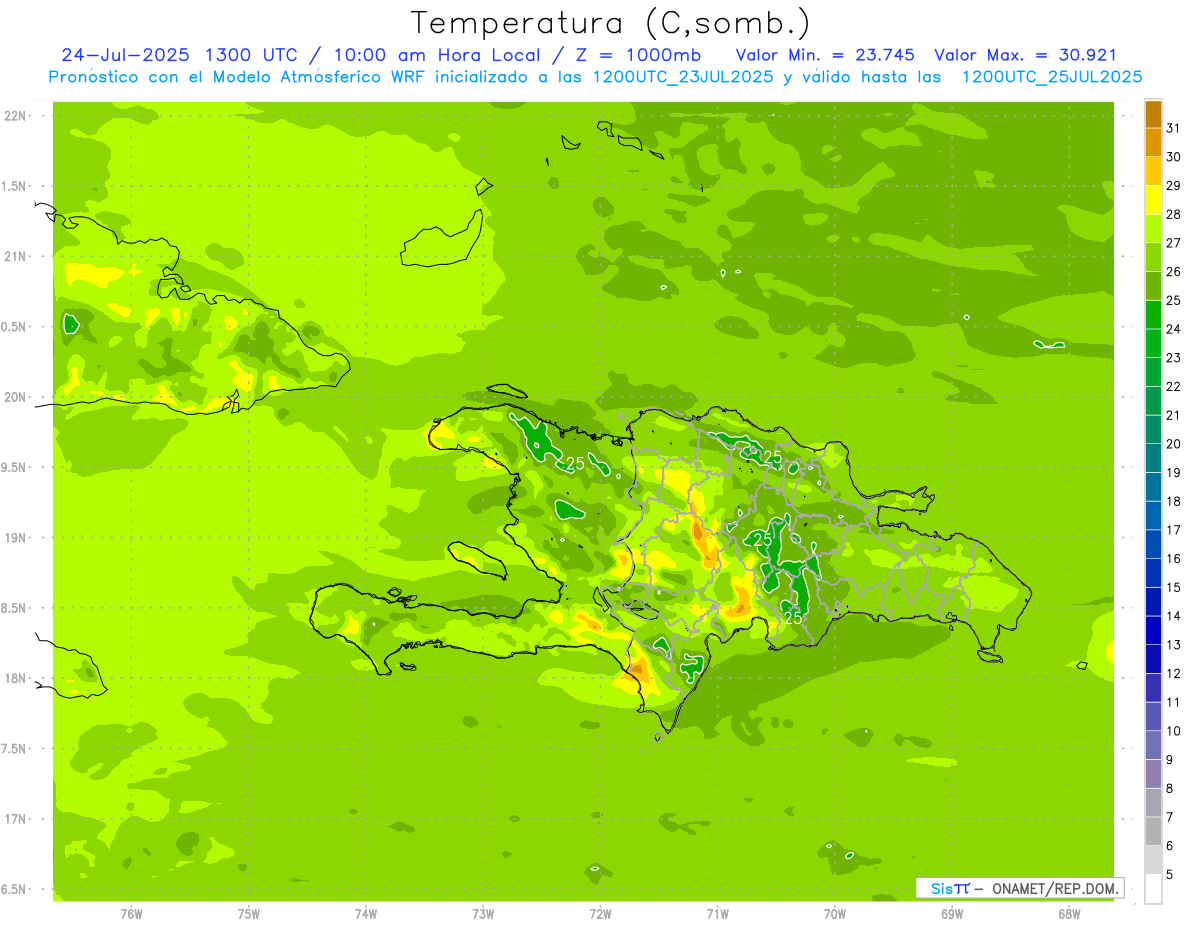The width and height of the screenshot is (1200, 927).
Task: Click the legend value '27'
Action: click(x=1174, y=243)
